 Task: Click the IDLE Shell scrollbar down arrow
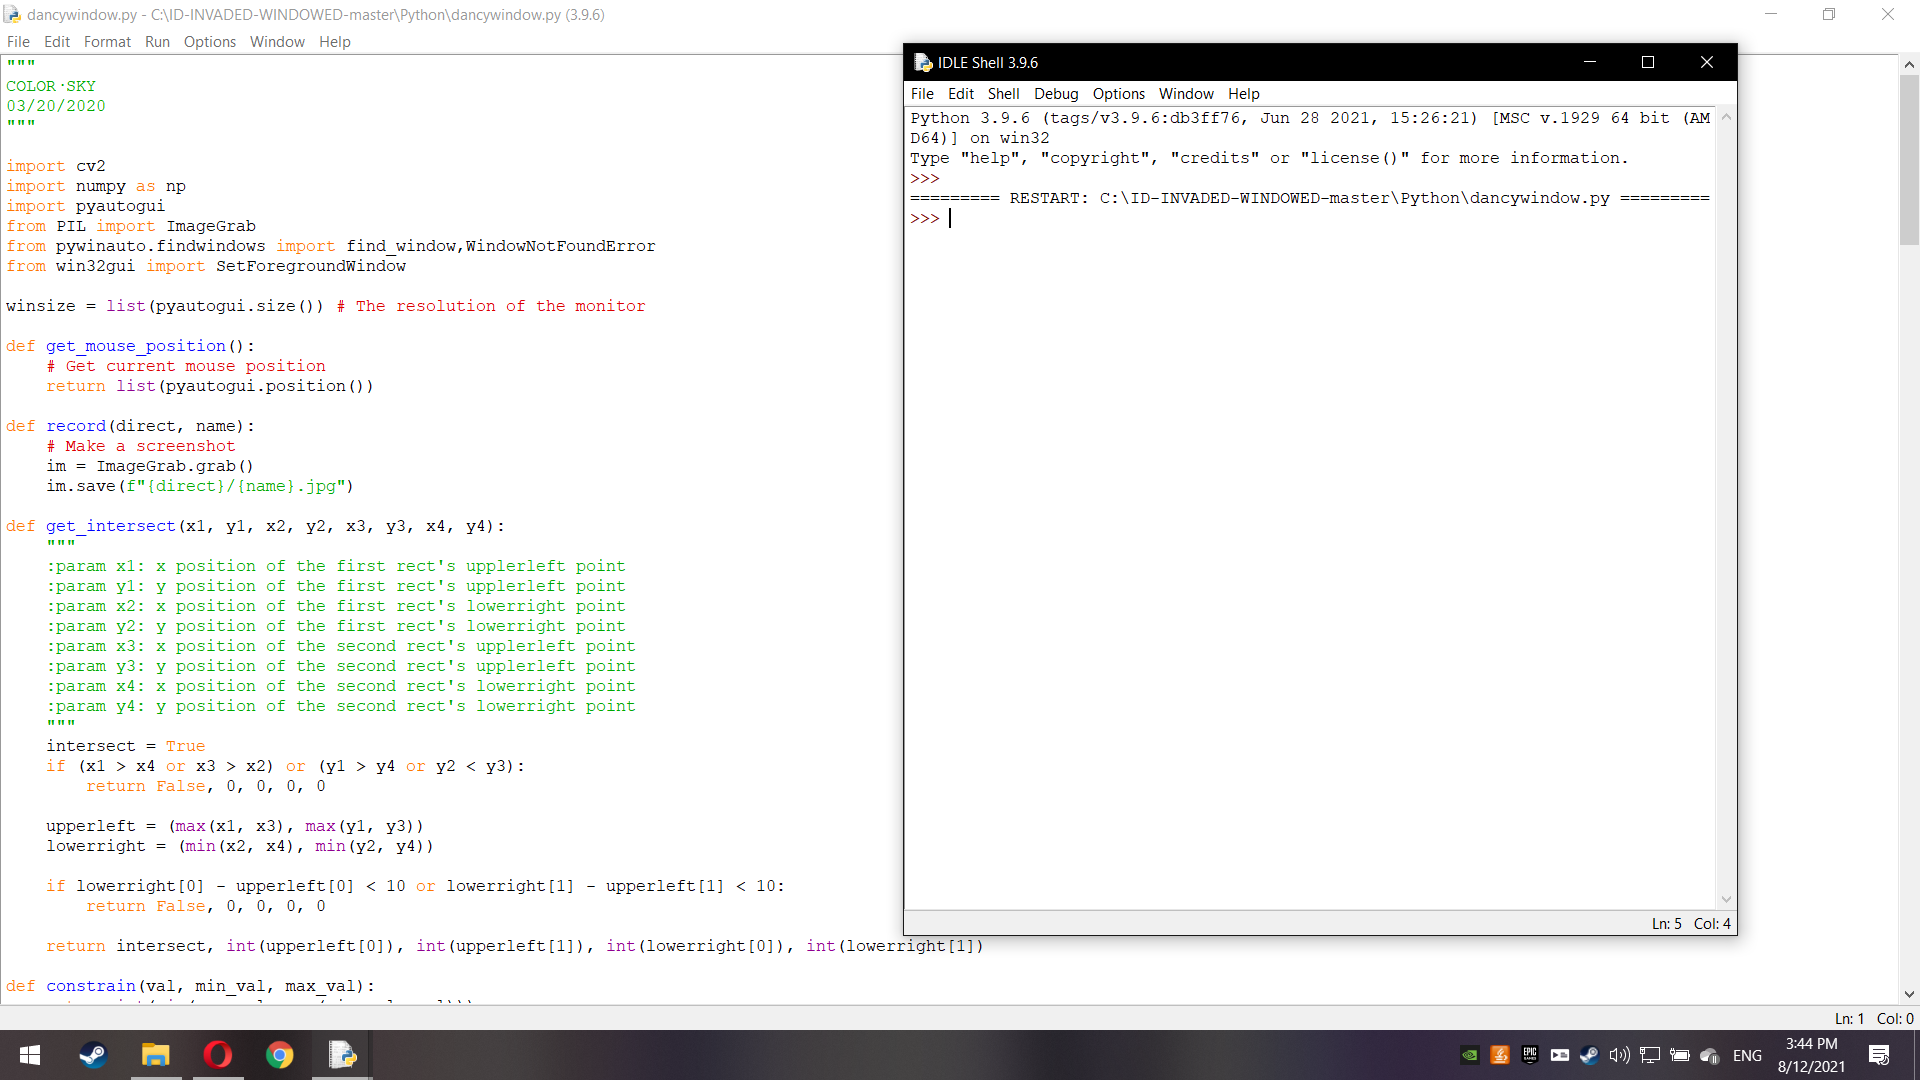click(1726, 899)
